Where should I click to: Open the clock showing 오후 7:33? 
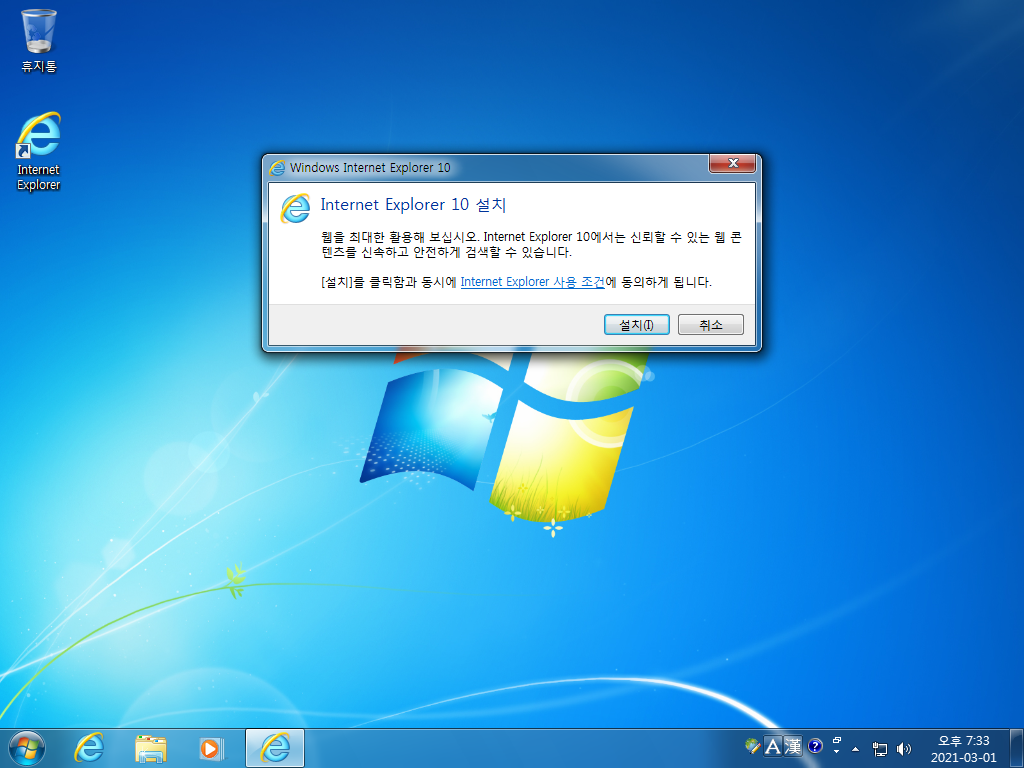tap(964, 749)
